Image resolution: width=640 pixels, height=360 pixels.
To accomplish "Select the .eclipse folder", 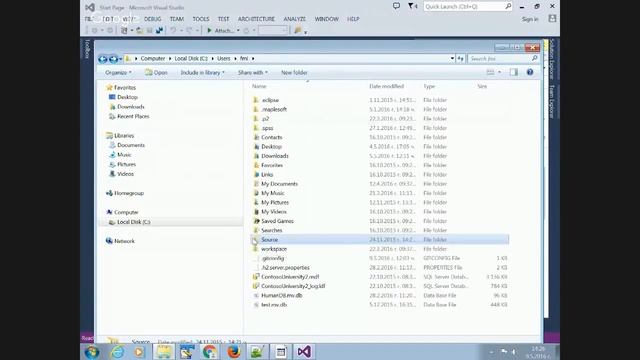I will click(x=270, y=100).
